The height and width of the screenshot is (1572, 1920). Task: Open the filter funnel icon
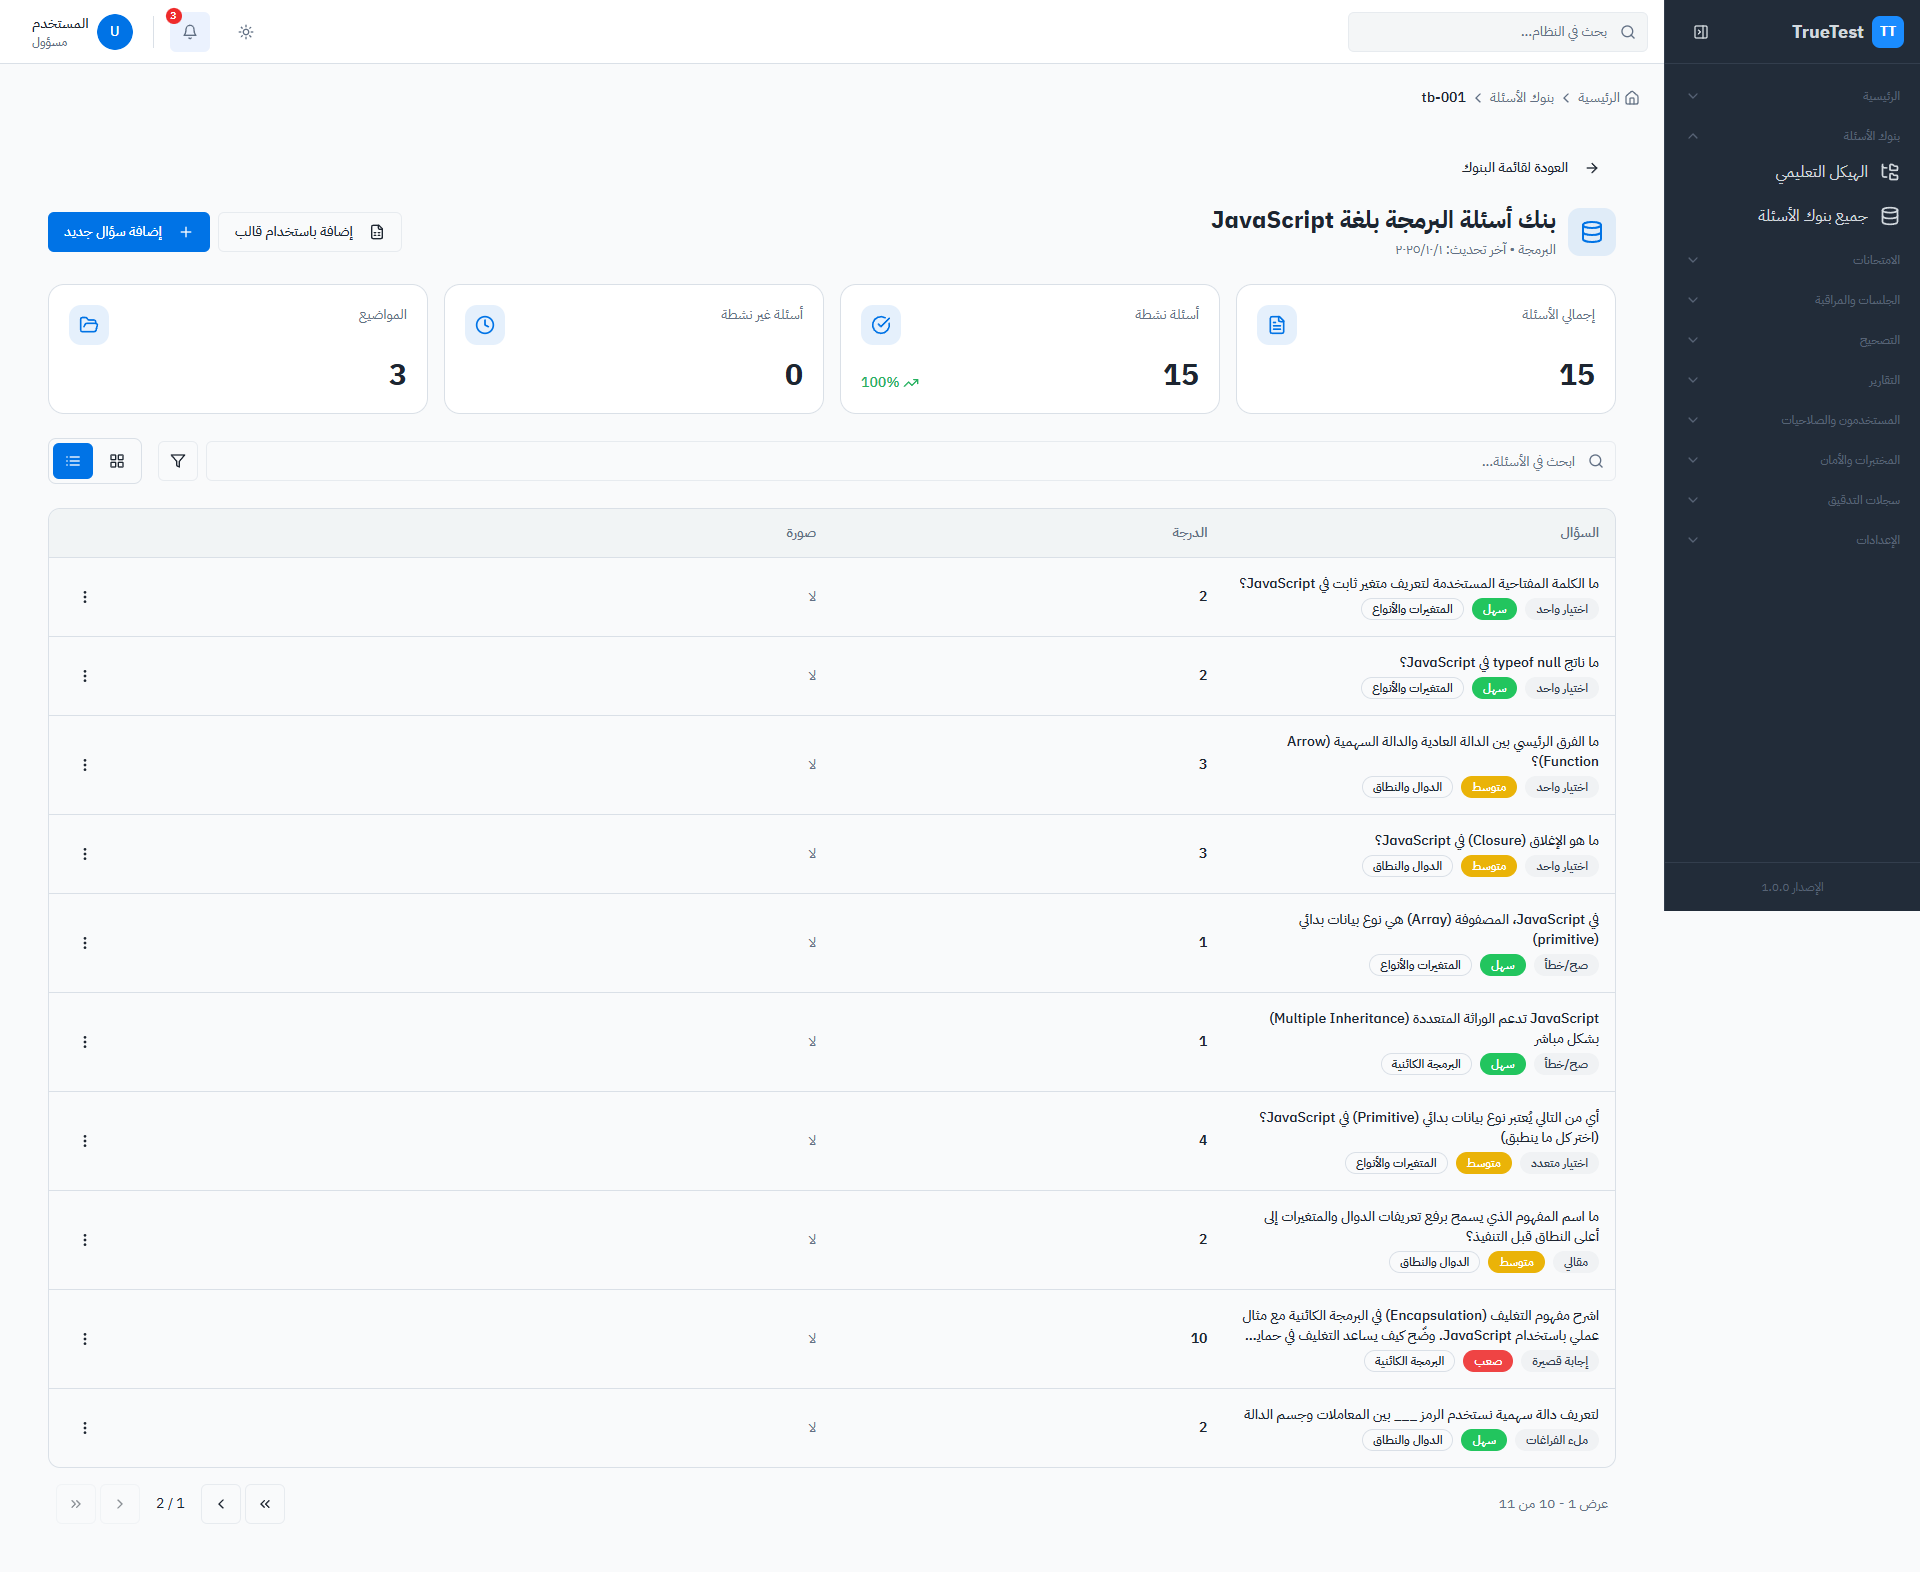coord(178,461)
